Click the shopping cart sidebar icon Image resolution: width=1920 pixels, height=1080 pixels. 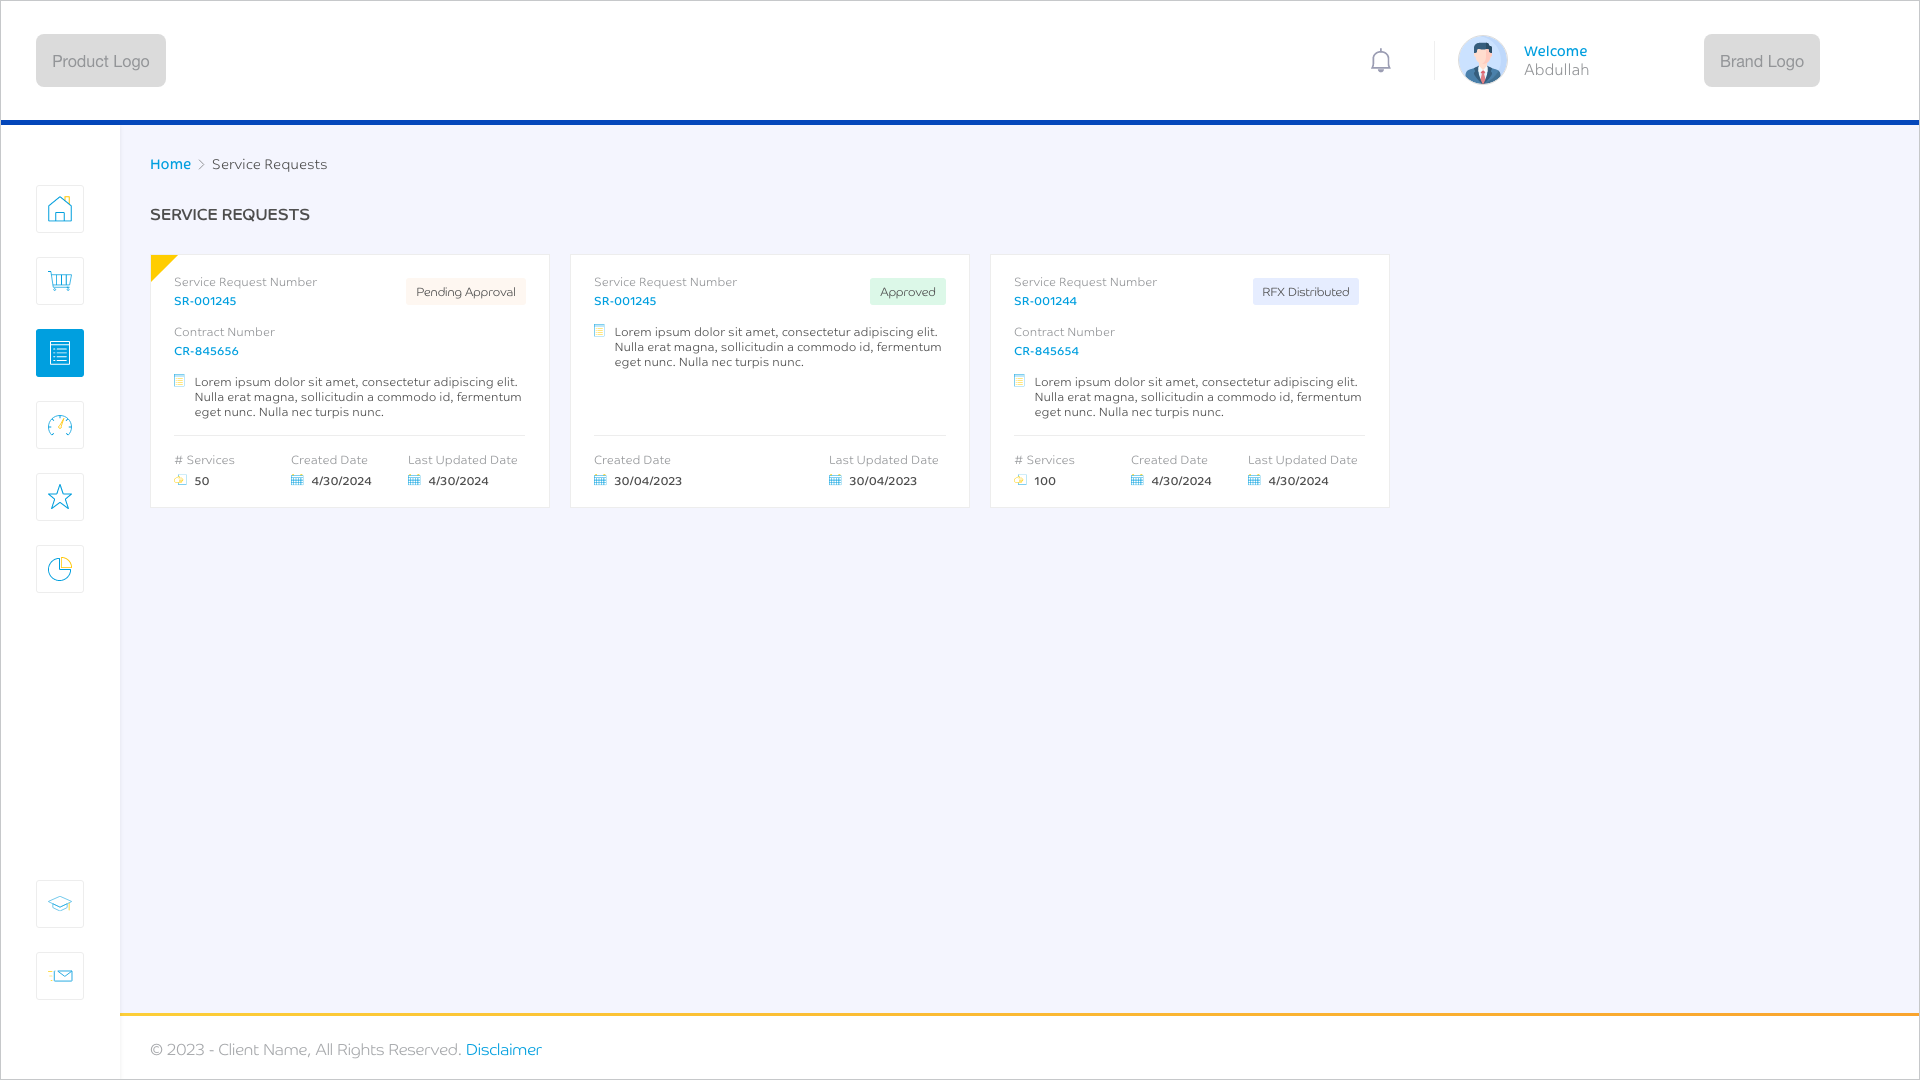tap(60, 281)
